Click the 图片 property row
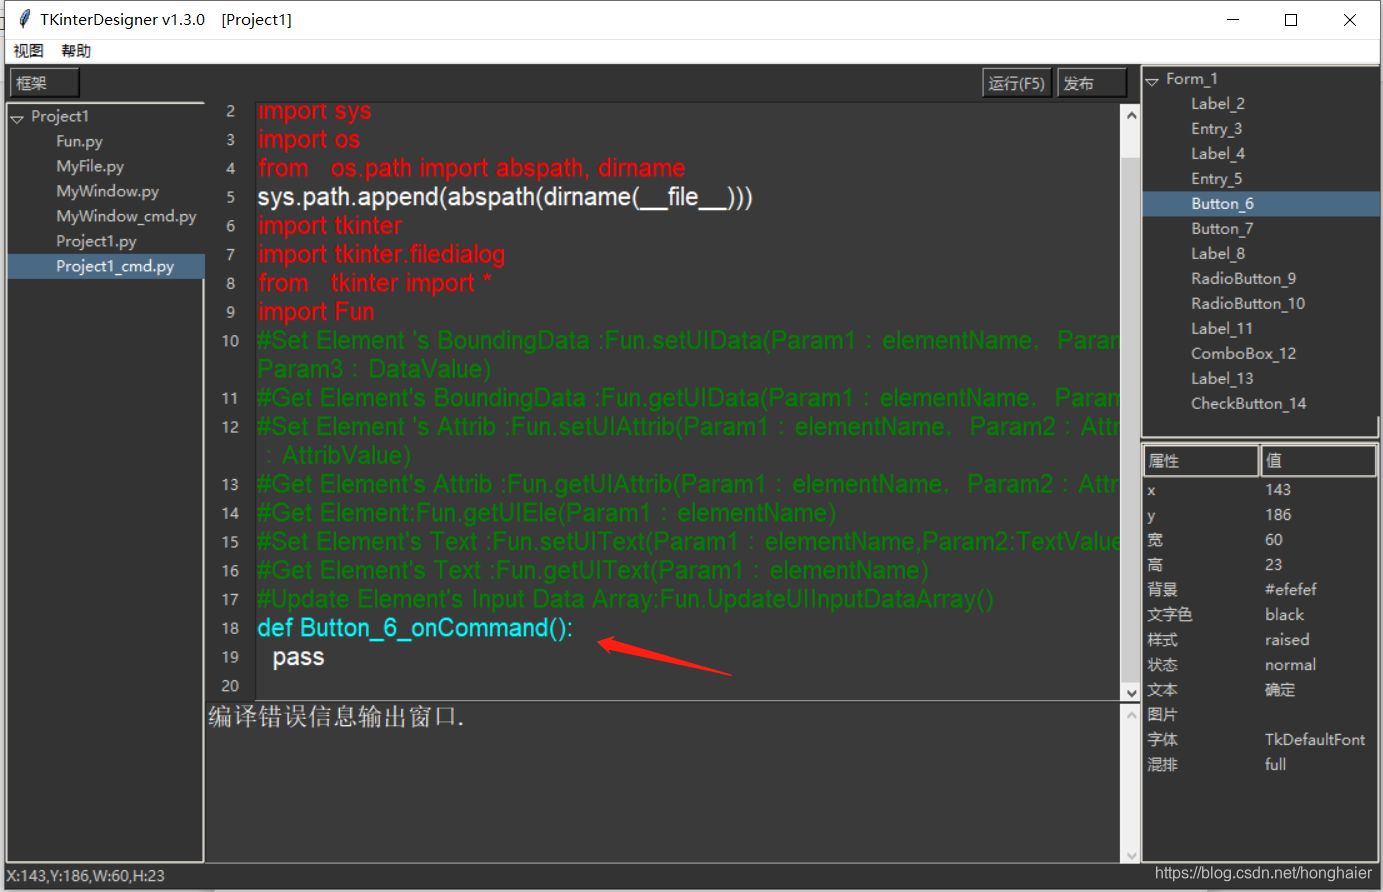1383x892 pixels. pos(1260,715)
